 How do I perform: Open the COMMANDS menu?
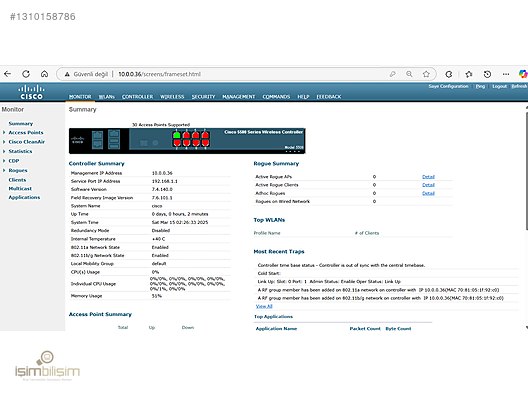pos(276,97)
